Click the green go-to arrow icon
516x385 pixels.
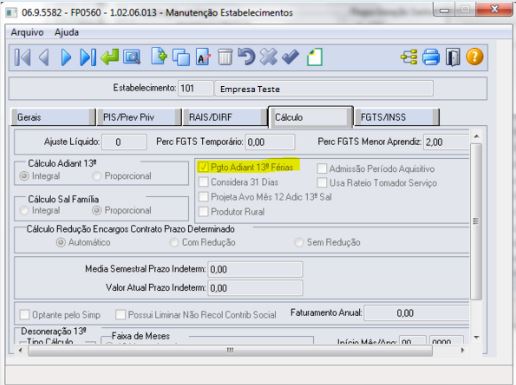point(110,57)
